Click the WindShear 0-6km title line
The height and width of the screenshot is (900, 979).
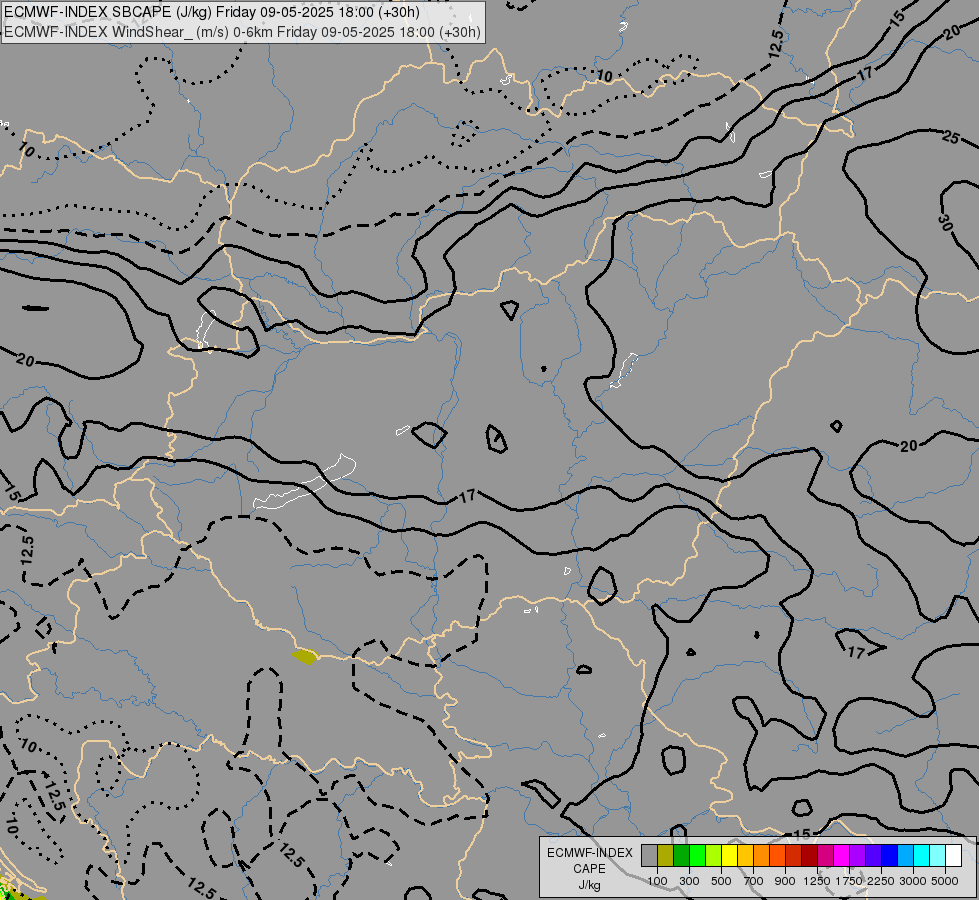click(242, 32)
